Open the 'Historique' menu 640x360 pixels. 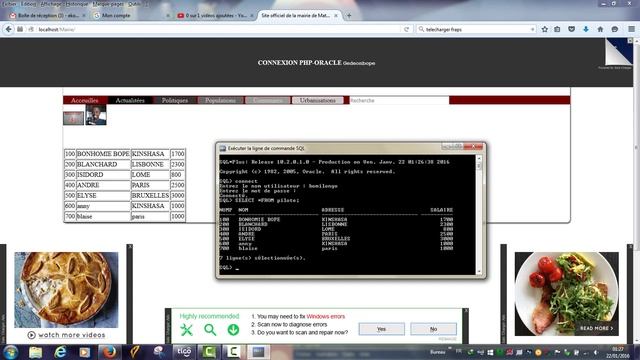click(x=77, y=4)
